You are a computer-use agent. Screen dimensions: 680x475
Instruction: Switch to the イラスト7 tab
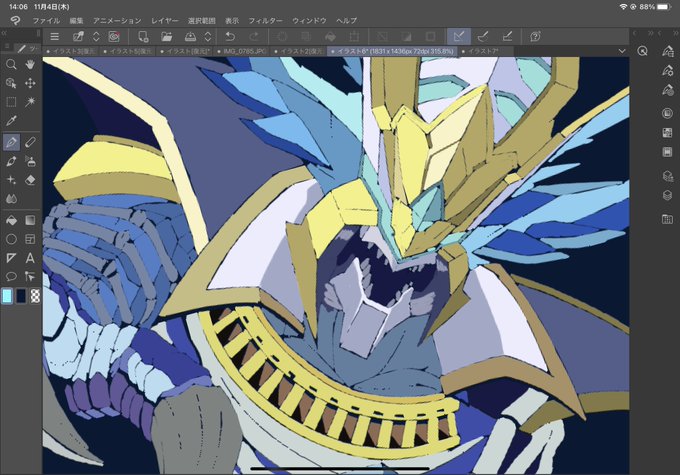486,51
